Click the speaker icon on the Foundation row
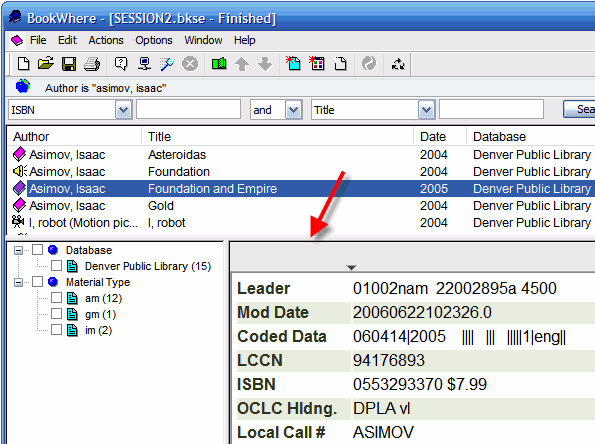595x444 pixels. [x=20, y=171]
